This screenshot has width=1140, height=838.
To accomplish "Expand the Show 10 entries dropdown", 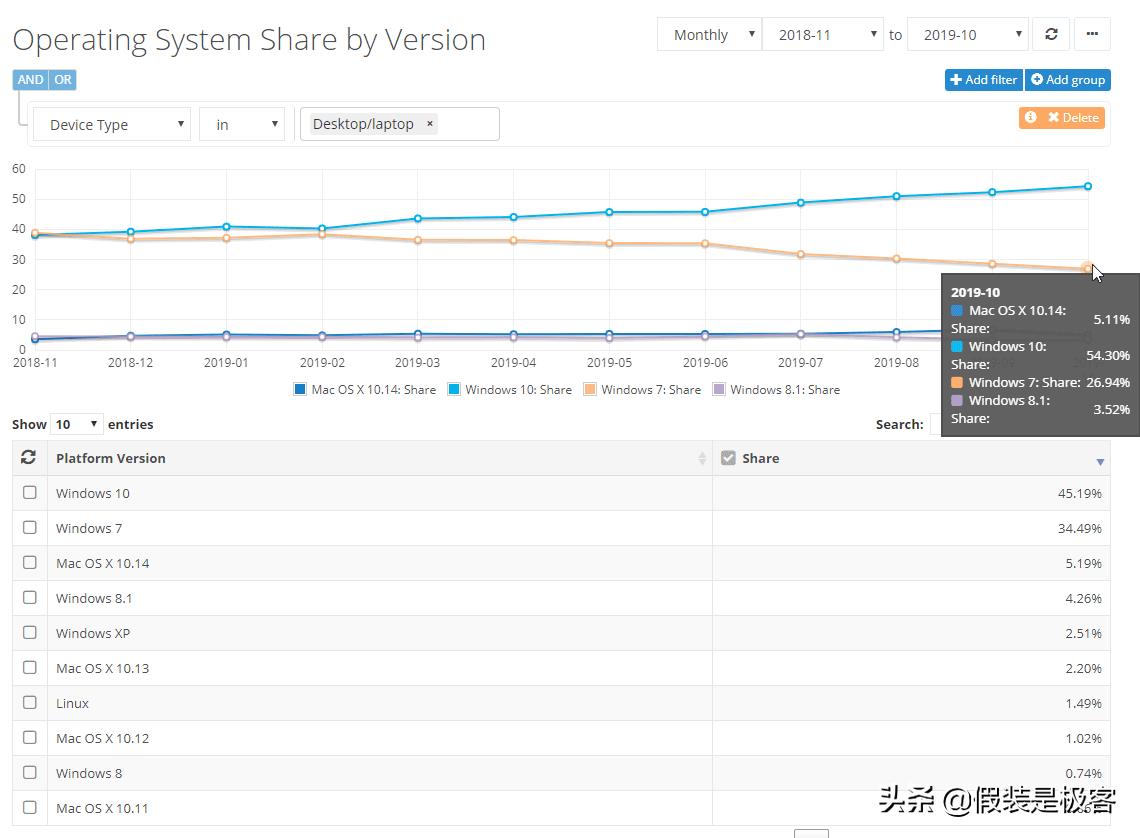I will point(77,423).
